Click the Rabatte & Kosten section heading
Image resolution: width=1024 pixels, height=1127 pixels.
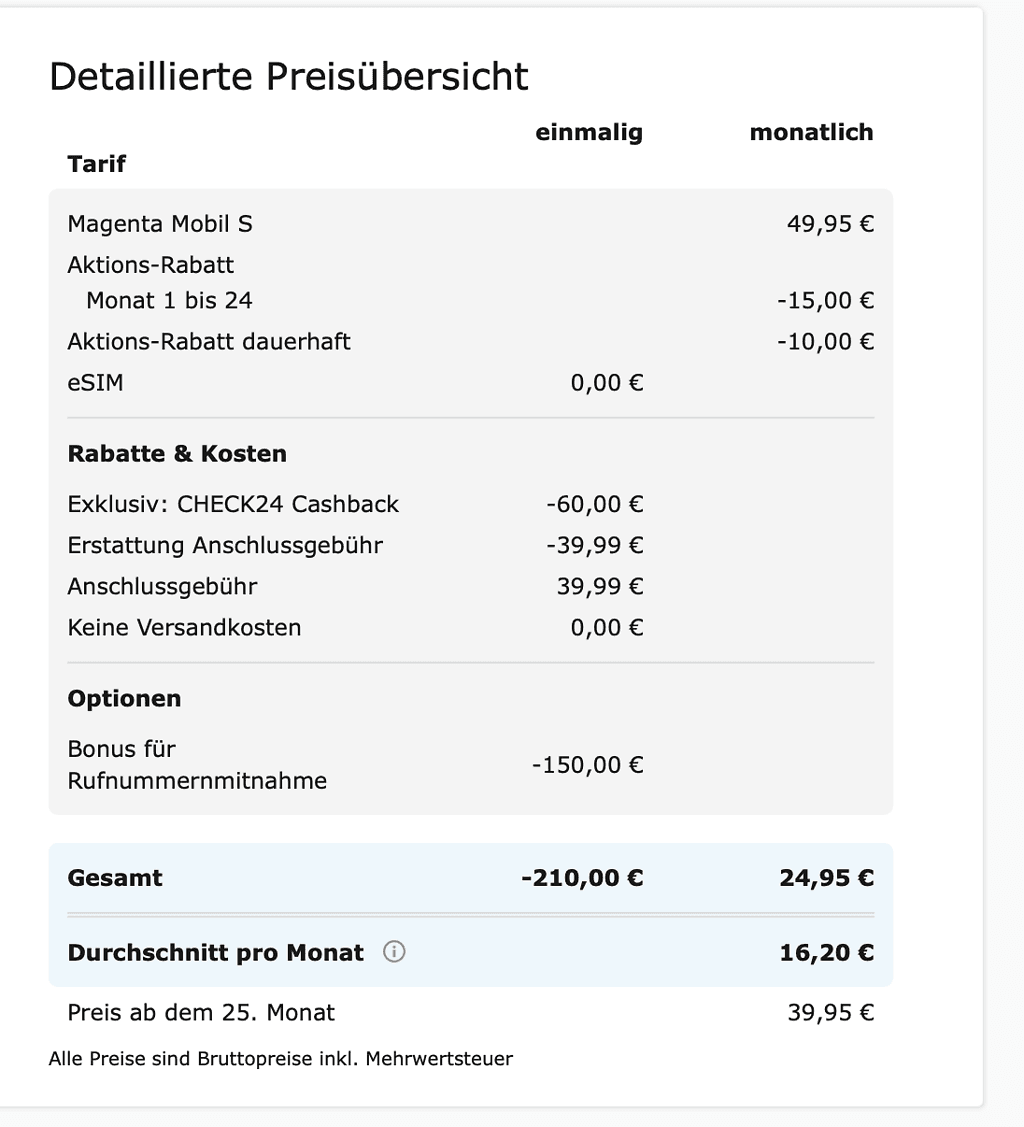point(177,453)
